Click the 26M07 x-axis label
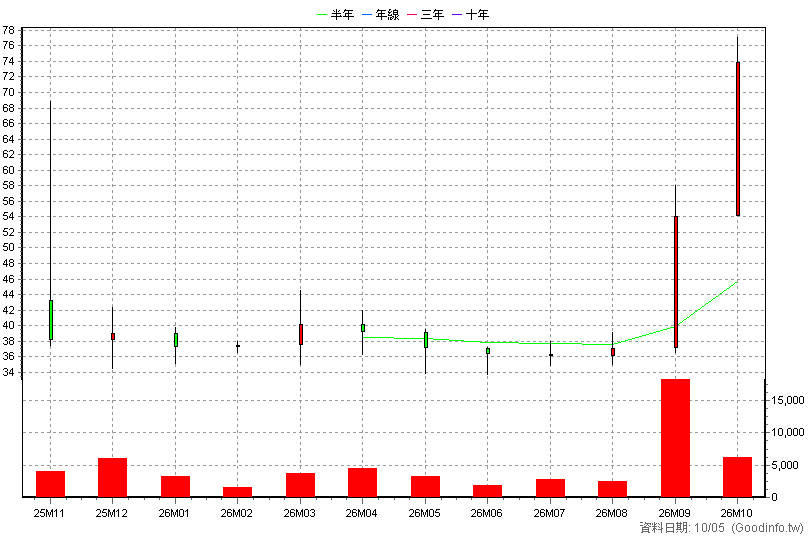808x540 pixels. pos(549,513)
